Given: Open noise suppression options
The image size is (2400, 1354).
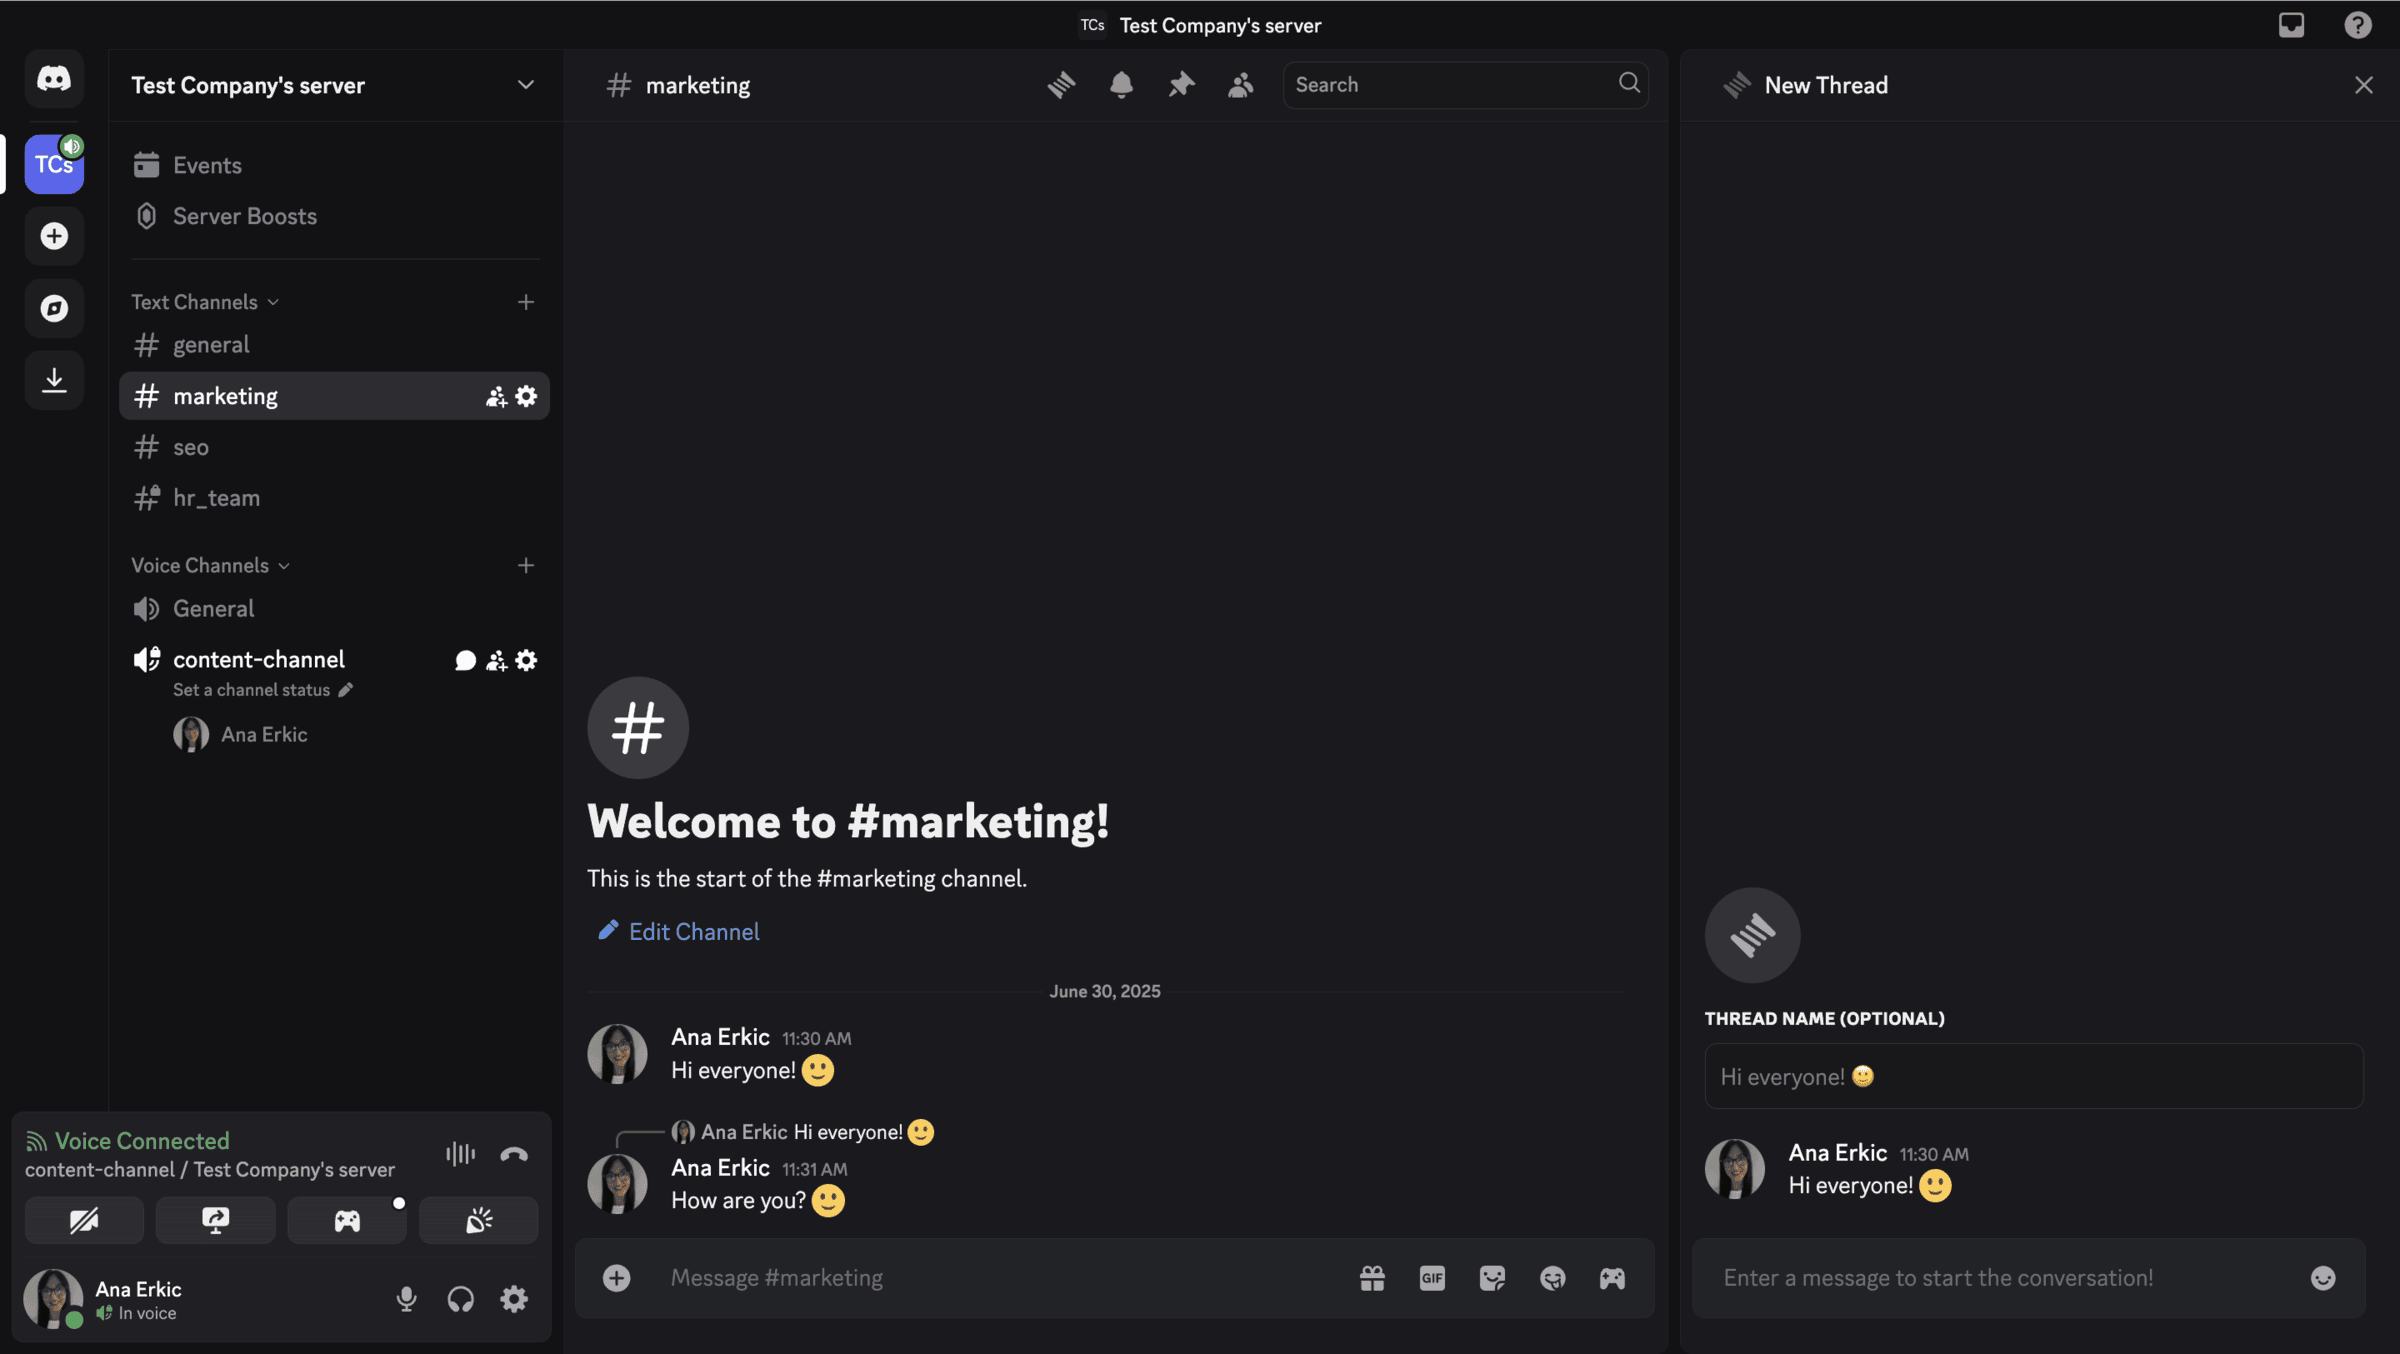Looking at the screenshot, I should coord(460,1154).
